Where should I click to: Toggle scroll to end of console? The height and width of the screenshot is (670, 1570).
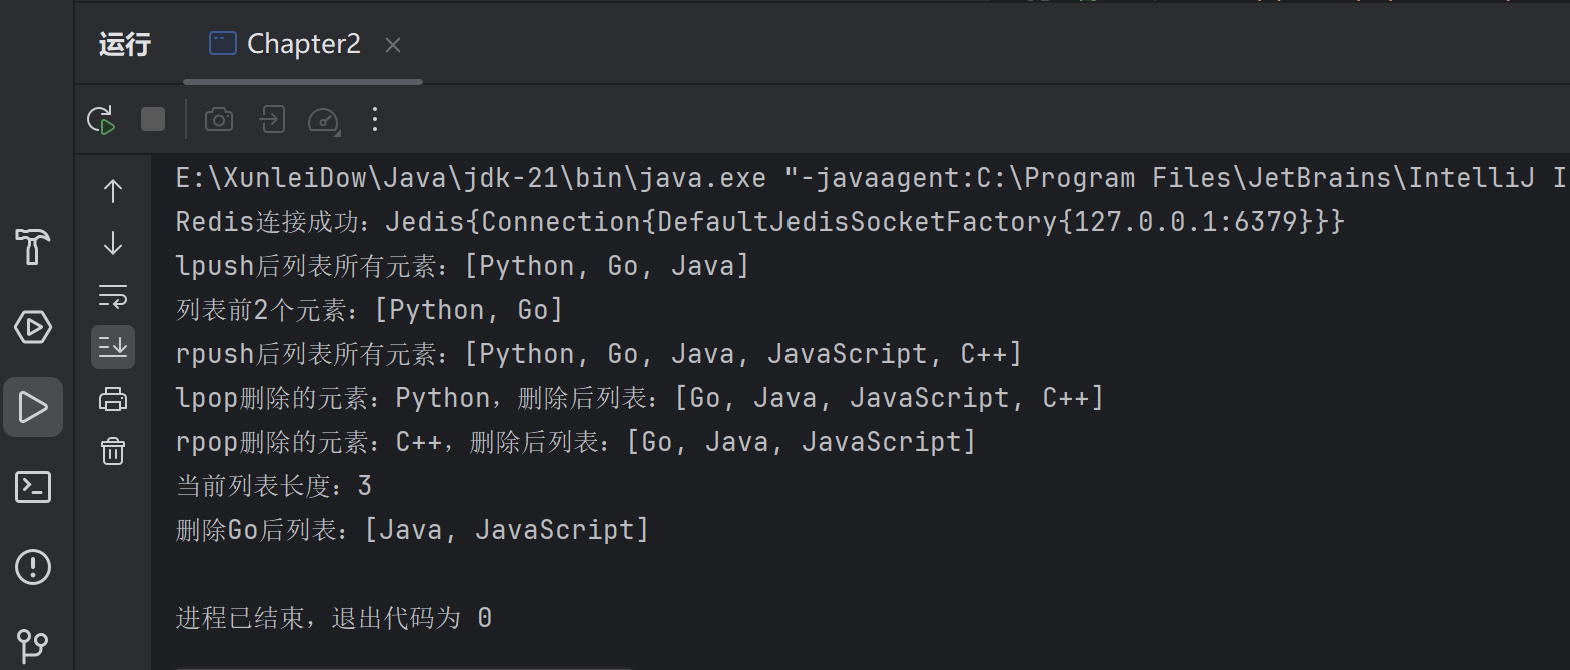pyautogui.click(x=113, y=347)
